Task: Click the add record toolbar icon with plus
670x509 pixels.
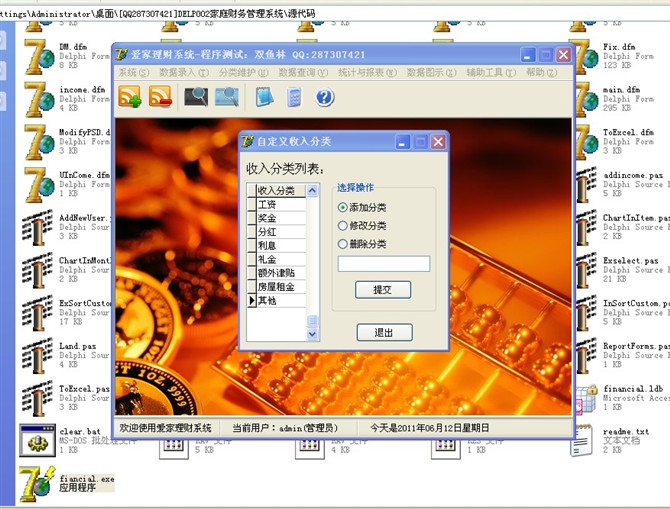Action: (x=130, y=97)
